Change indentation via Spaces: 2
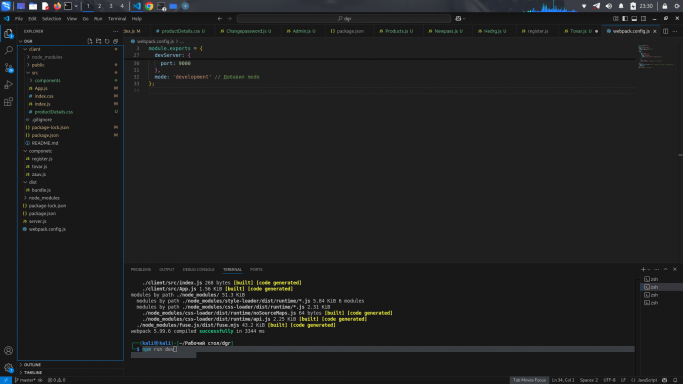 click(588, 380)
